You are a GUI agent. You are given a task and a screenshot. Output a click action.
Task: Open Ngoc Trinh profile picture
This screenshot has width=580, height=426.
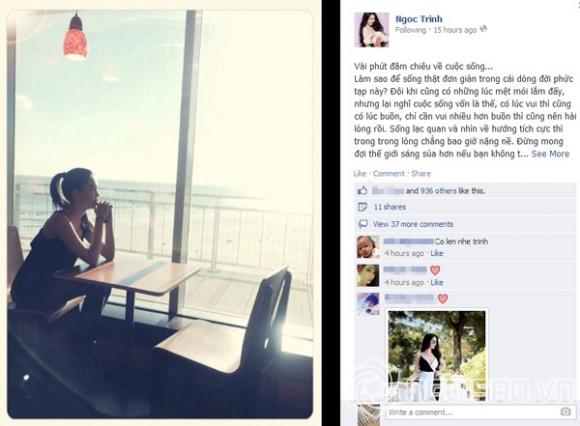[x=371, y=30]
